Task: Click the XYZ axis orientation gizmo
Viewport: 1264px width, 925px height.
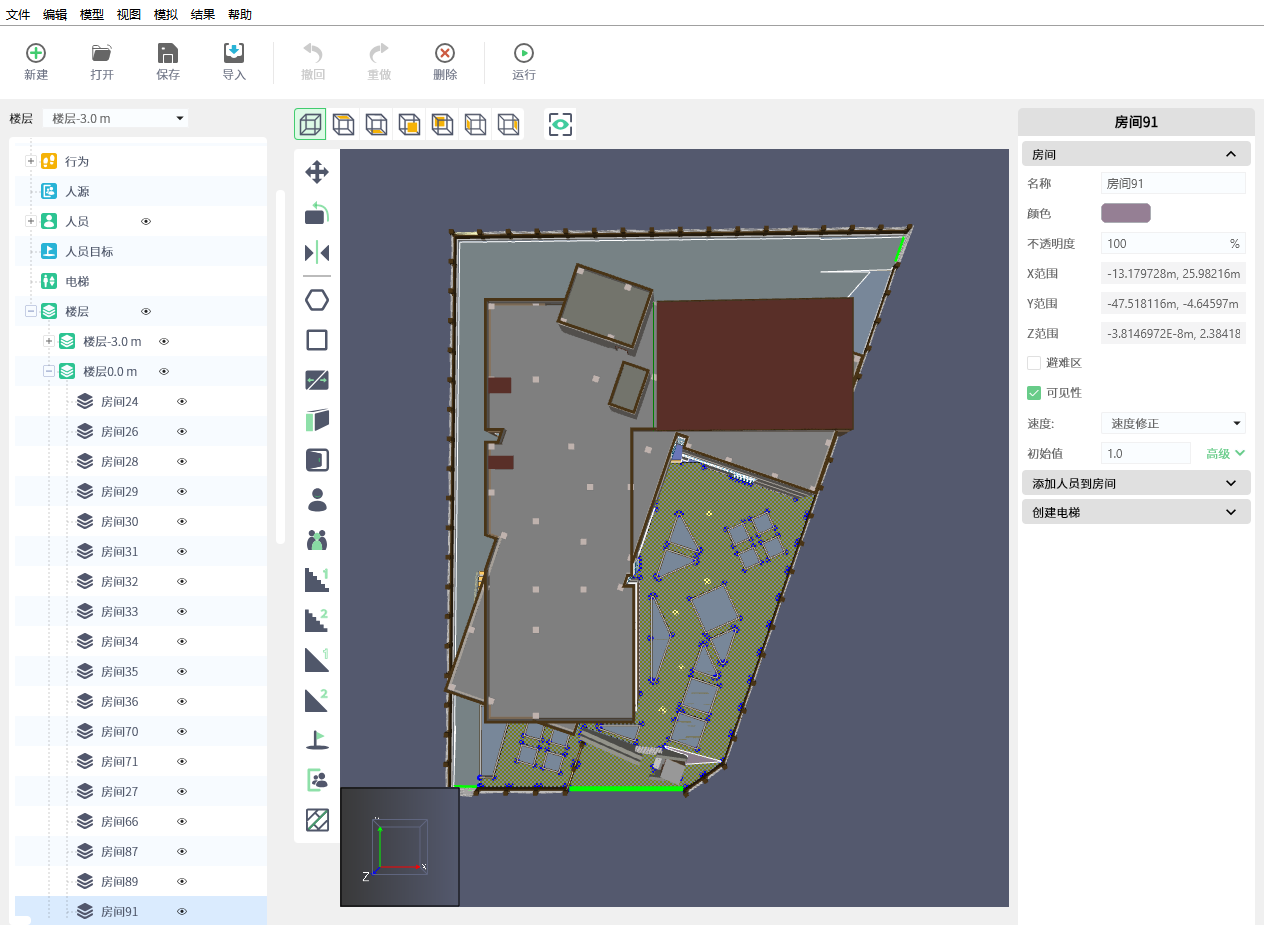Action: 400,846
